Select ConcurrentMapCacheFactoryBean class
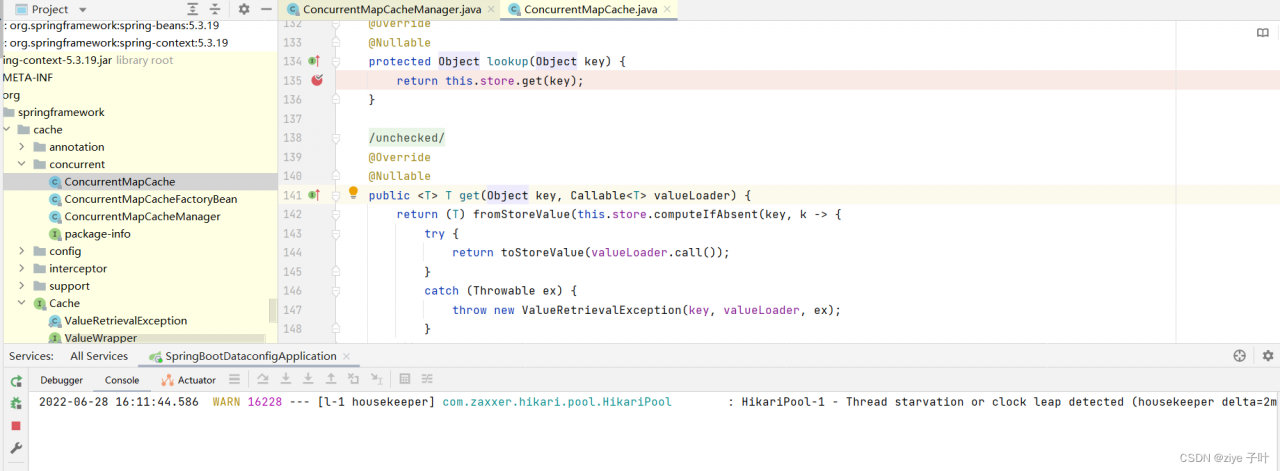 [150, 199]
